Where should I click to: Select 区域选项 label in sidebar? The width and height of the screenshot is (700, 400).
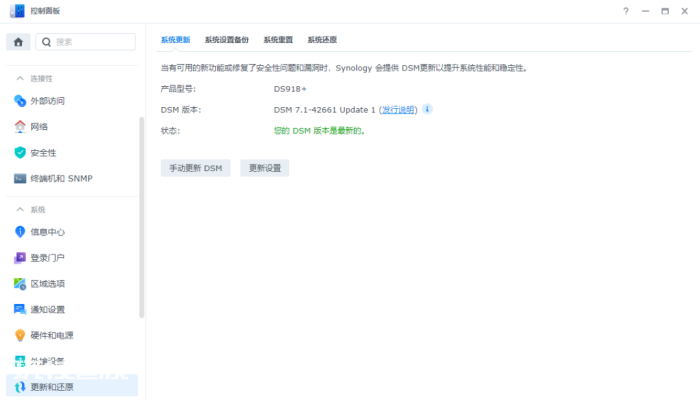click(48, 283)
